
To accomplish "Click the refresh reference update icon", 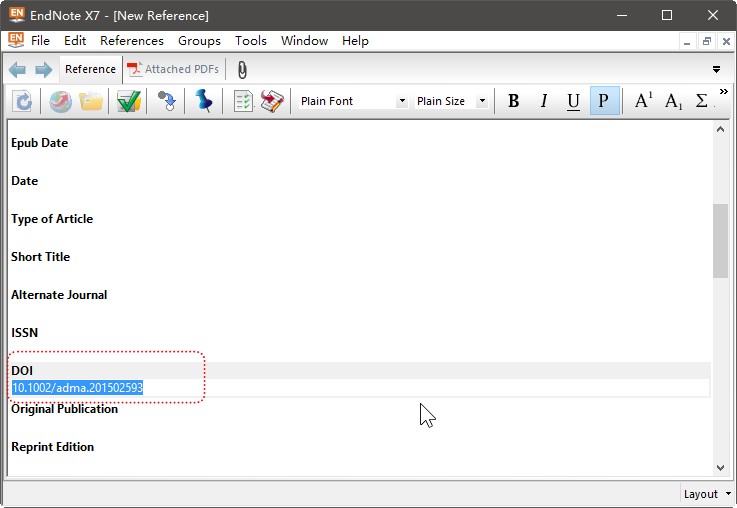I will 23,101.
